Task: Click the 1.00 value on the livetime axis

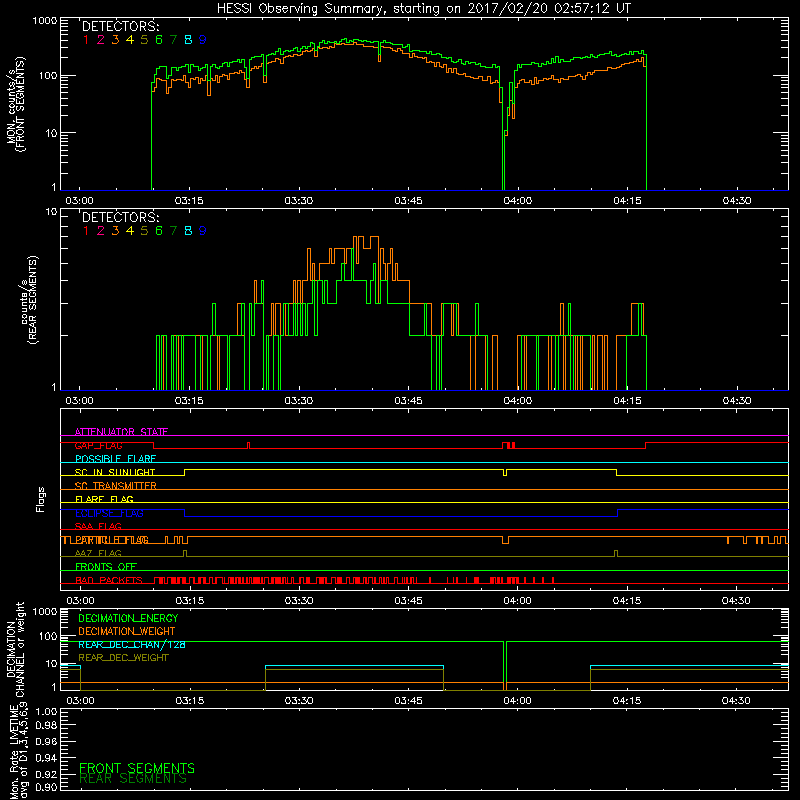Action: click(46, 712)
